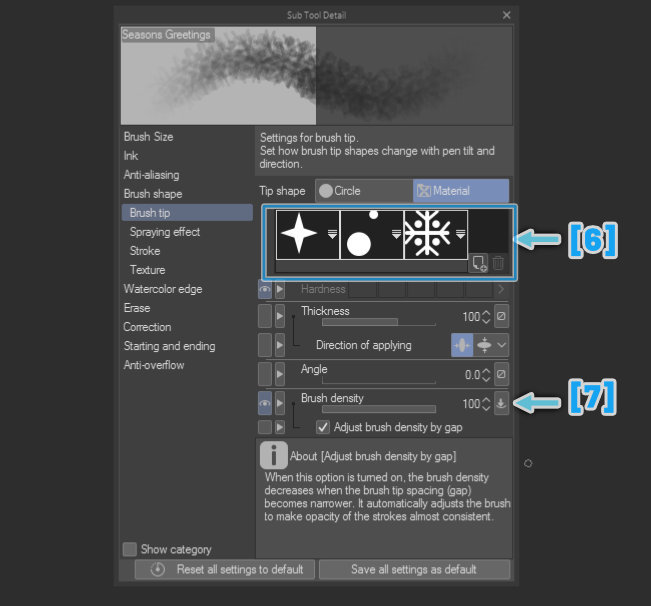Open the Angle dynamics settings icon

click(501, 374)
